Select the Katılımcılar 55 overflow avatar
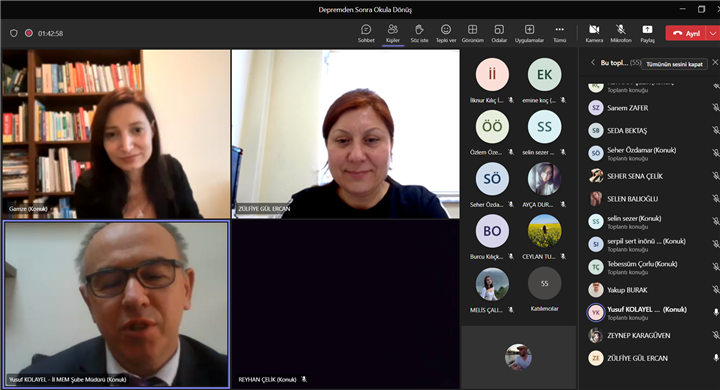Screen dimensions: 720x390 pos(544,283)
